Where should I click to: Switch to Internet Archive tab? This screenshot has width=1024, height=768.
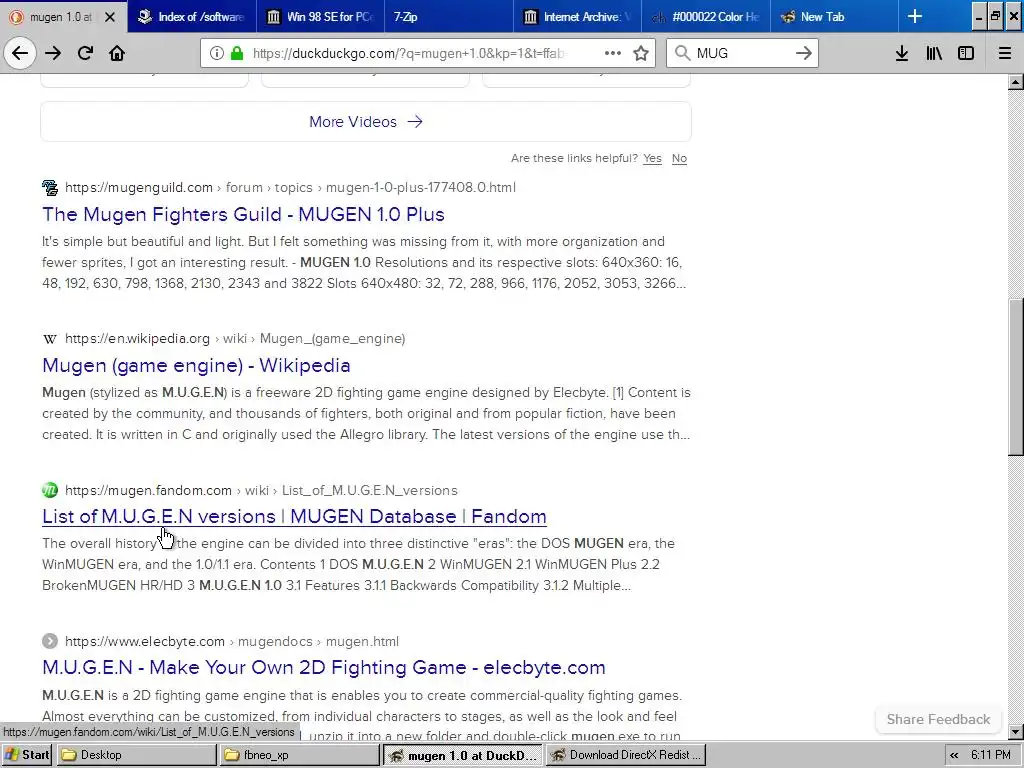point(577,16)
